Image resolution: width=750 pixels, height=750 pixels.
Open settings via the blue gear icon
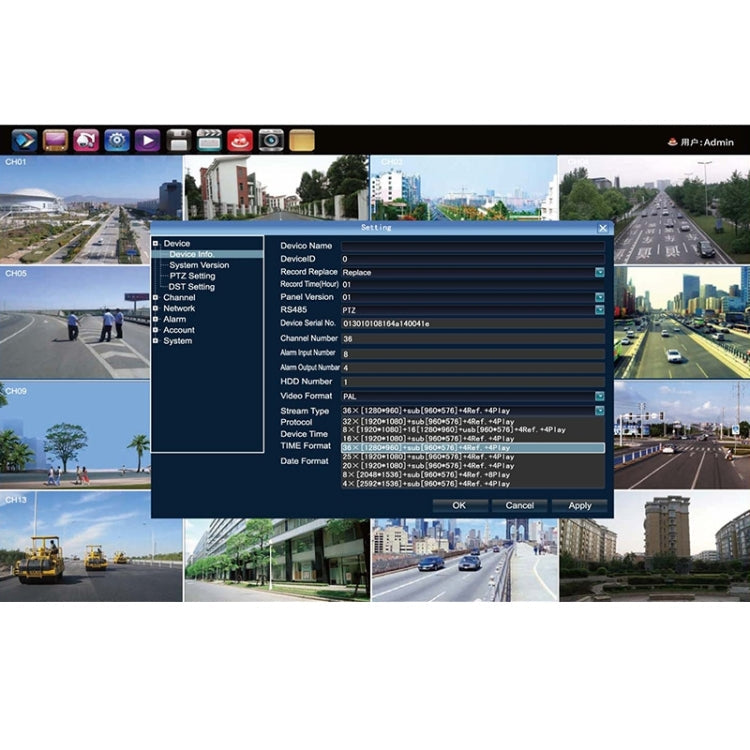(117, 140)
